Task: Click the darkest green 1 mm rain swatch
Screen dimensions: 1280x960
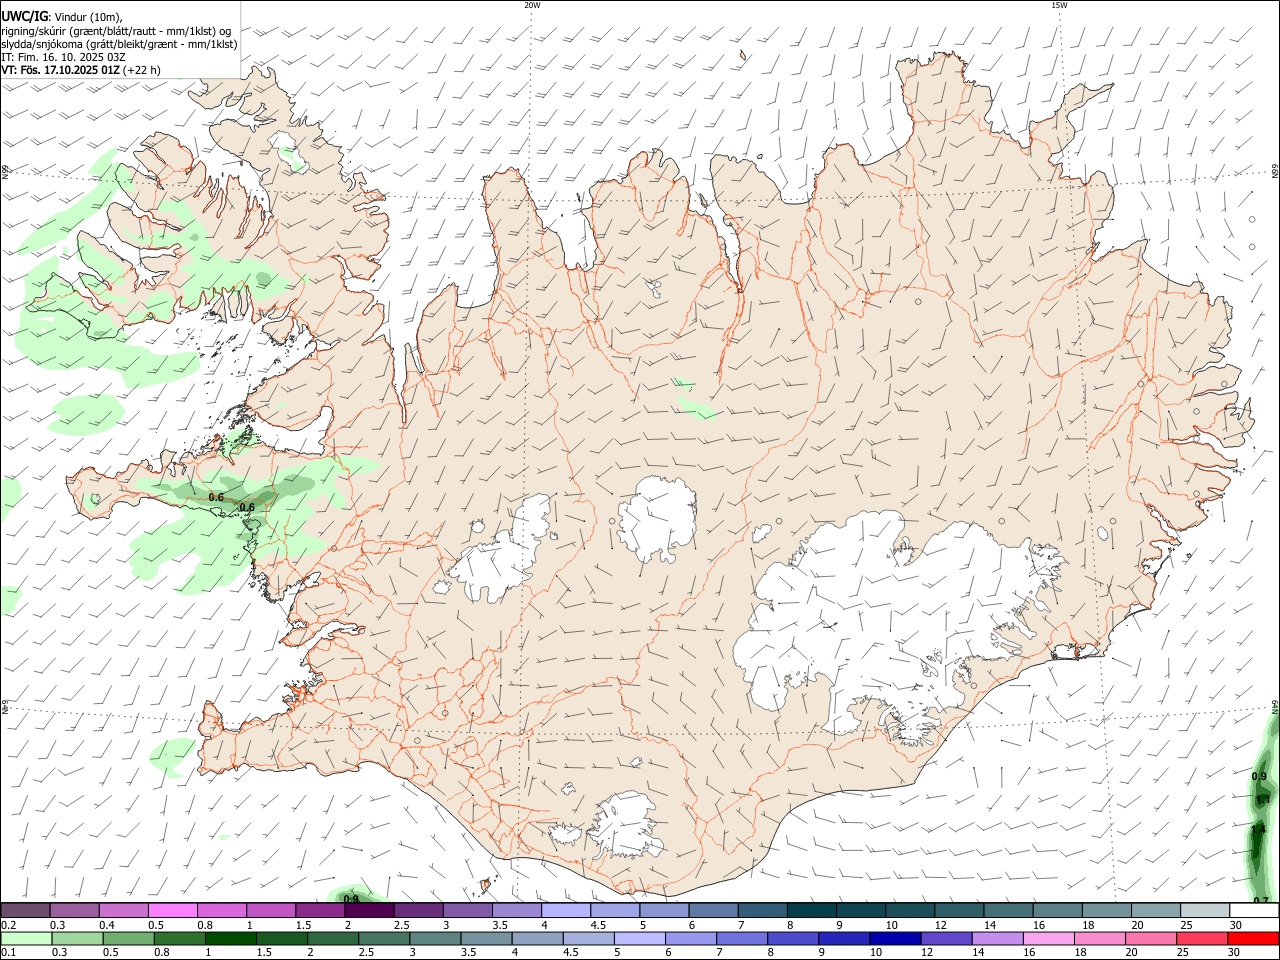Action: tap(231, 939)
